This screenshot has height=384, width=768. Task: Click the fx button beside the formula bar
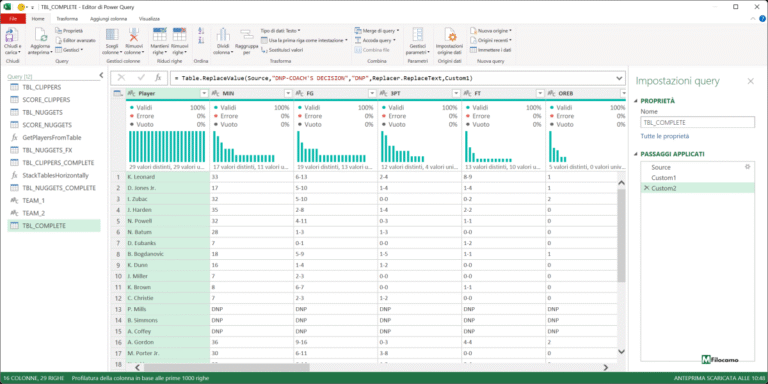pyautogui.click(x=158, y=78)
